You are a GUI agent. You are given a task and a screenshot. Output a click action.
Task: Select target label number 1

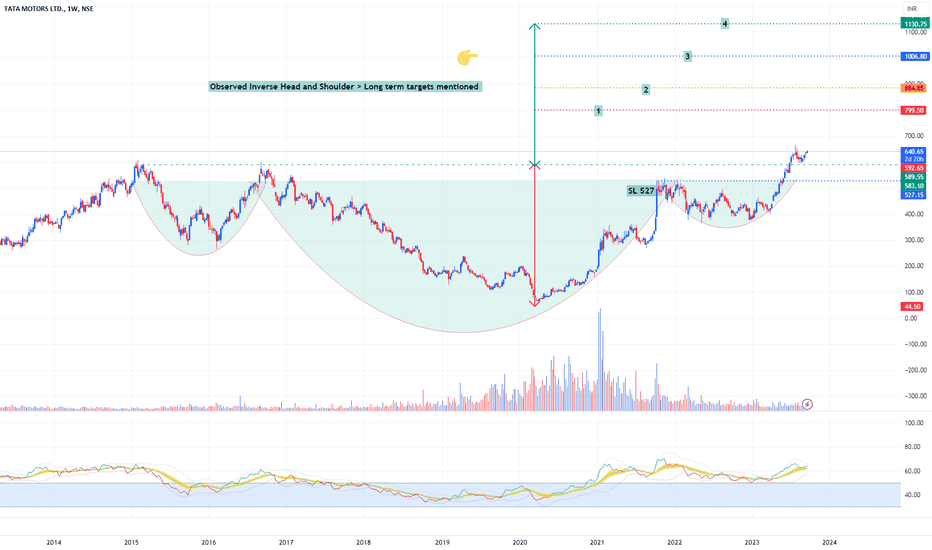tap(598, 111)
